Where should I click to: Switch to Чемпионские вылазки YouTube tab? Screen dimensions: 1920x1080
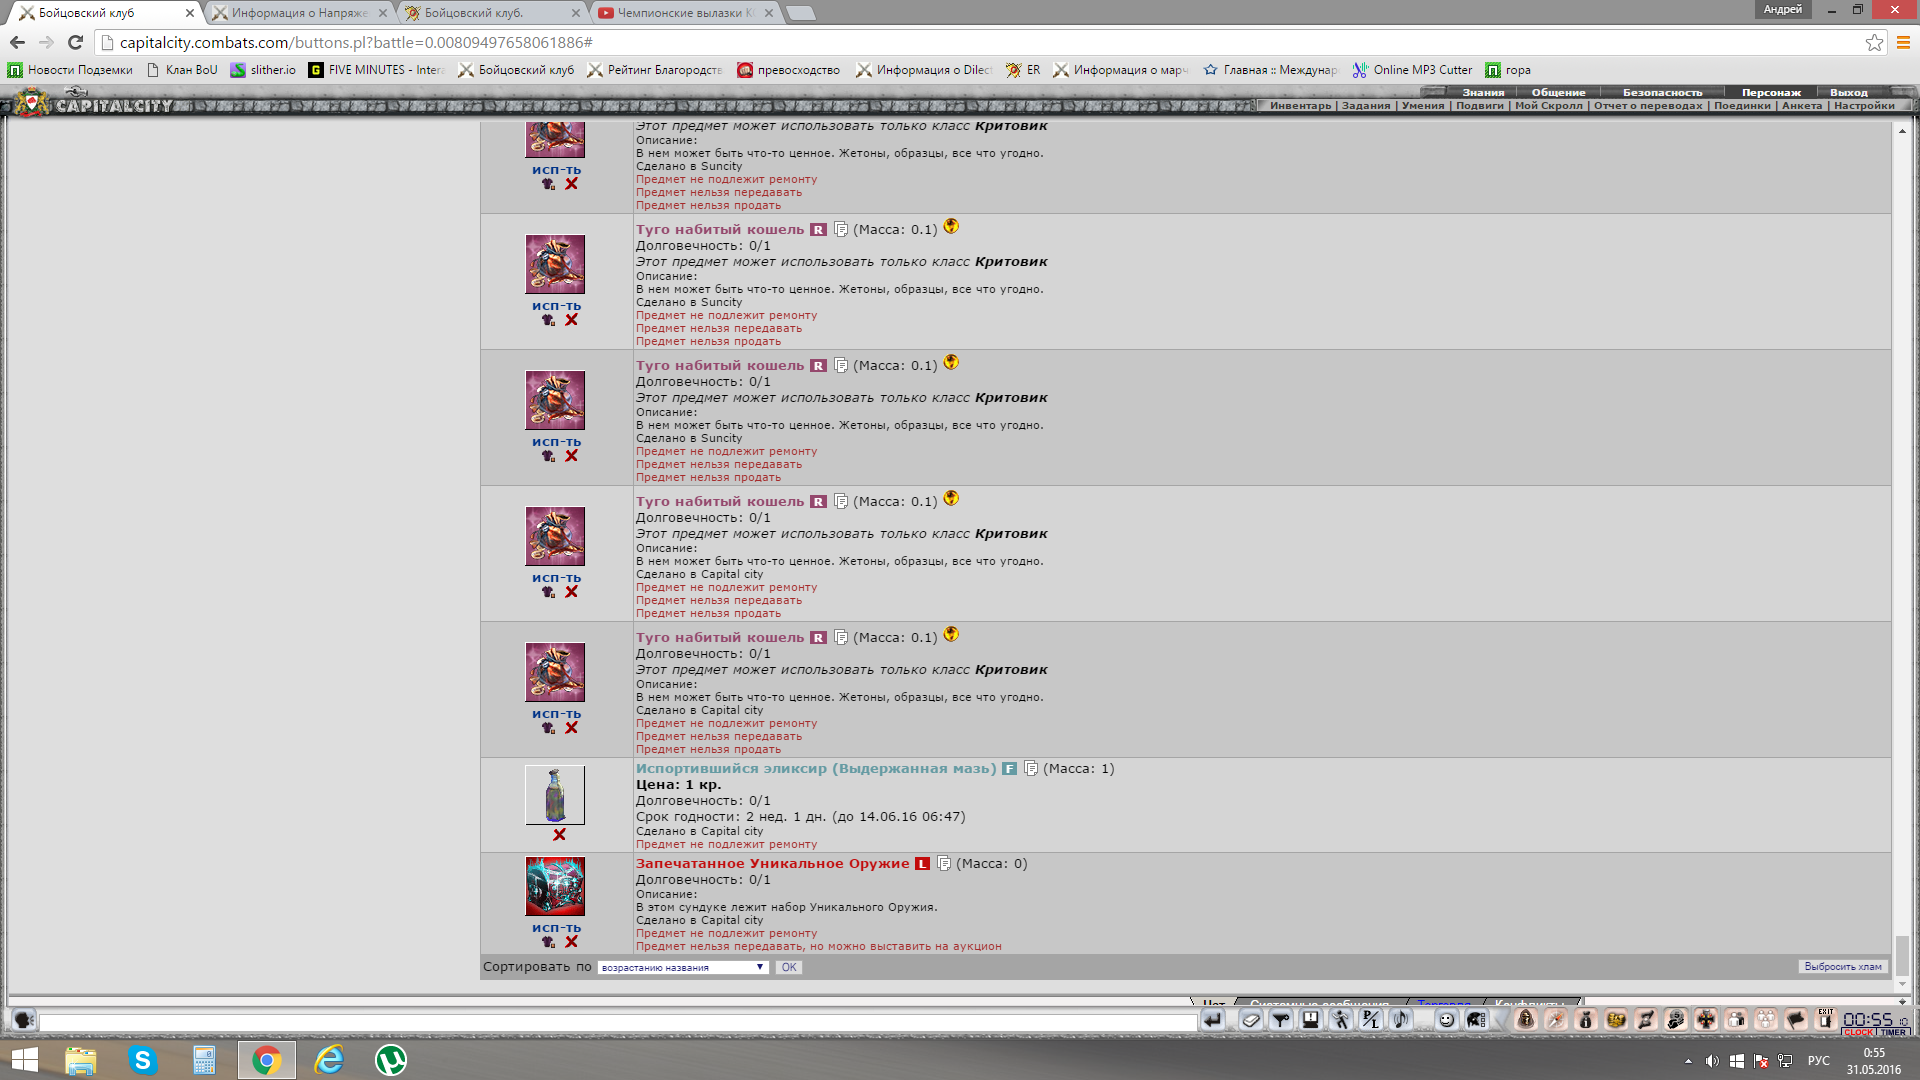pos(685,13)
